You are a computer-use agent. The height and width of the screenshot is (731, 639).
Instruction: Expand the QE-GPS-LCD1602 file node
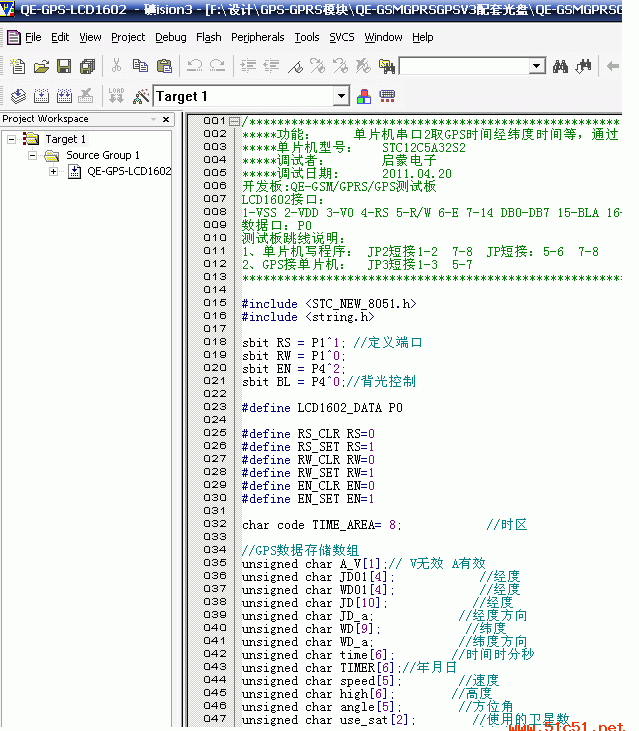tap(53, 171)
